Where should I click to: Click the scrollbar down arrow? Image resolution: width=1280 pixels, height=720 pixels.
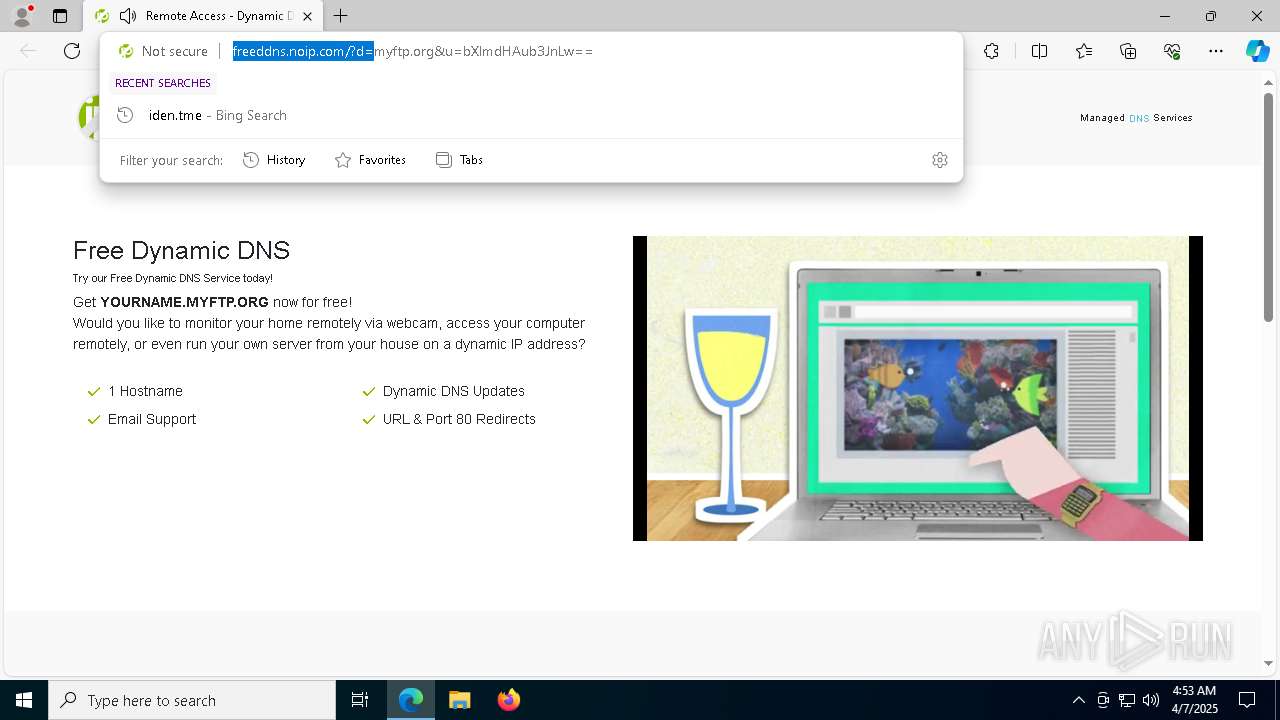click(x=1268, y=663)
